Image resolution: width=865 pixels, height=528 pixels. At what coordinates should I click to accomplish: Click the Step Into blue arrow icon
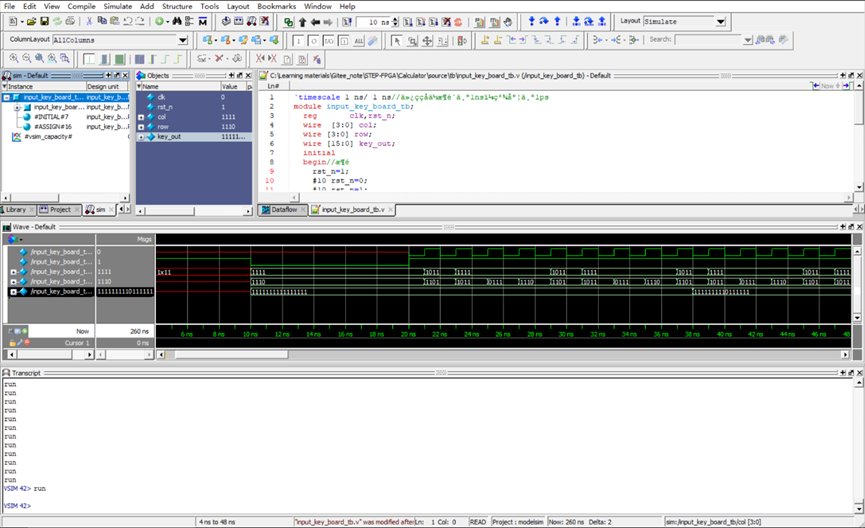point(531,22)
